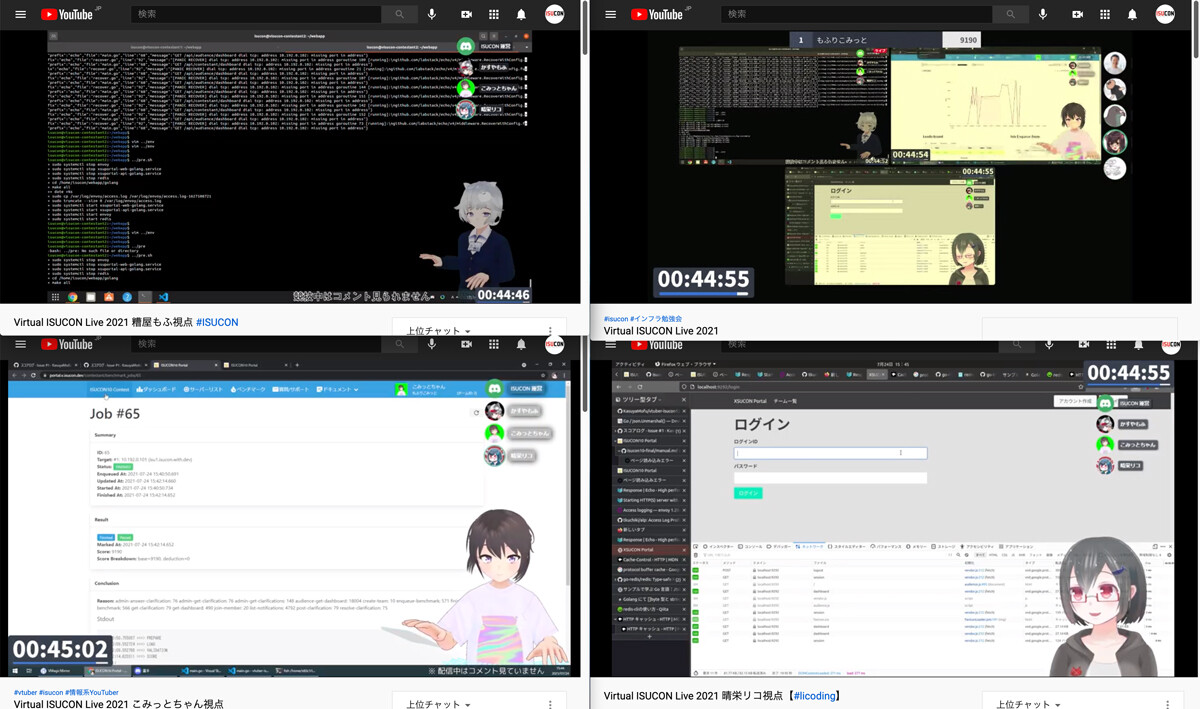Click YouTube logo in 糖屋もふ視点 window
Image resolution: width=1200 pixels, height=709 pixels.
(67, 14)
